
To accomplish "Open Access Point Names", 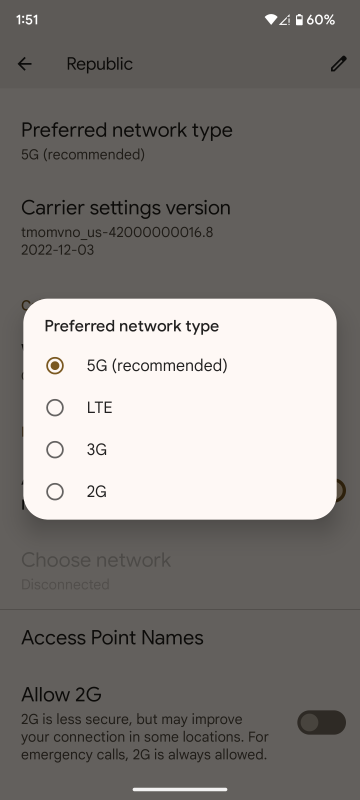I will pos(180,638).
